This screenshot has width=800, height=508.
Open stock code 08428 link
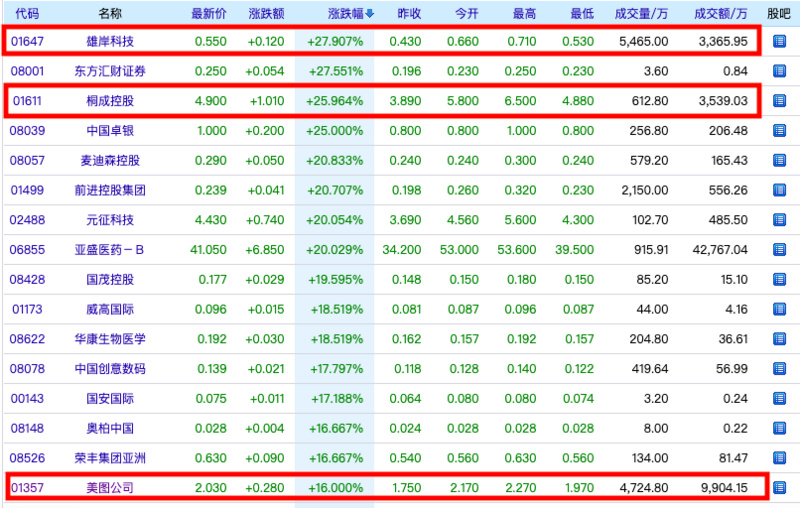[27, 279]
